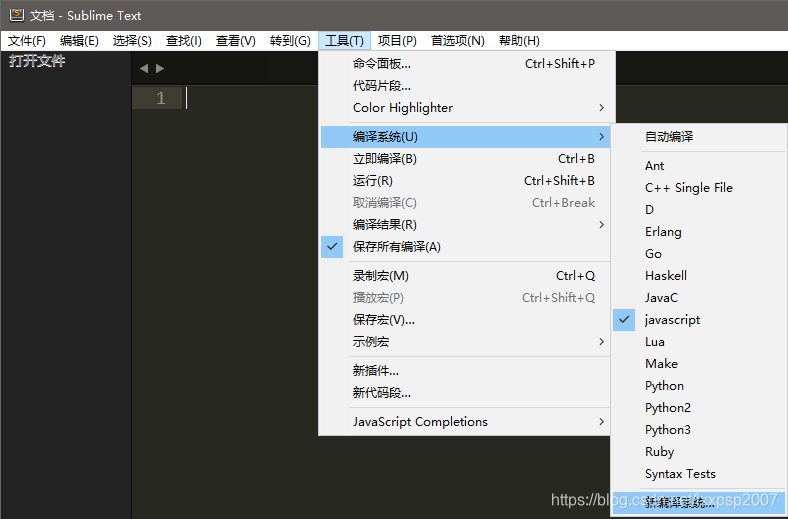Open the 查找(I) menu
Image resolution: width=788 pixels, height=519 pixels.
(x=184, y=41)
